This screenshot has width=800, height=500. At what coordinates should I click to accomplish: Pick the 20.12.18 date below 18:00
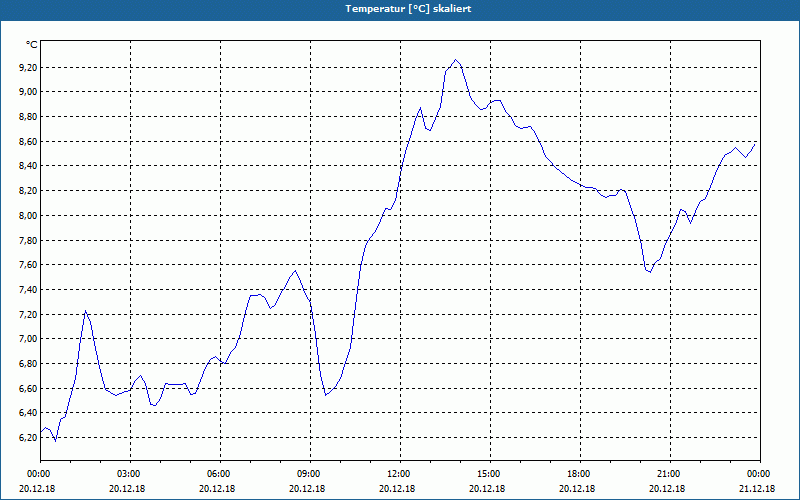[x=577, y=489]
